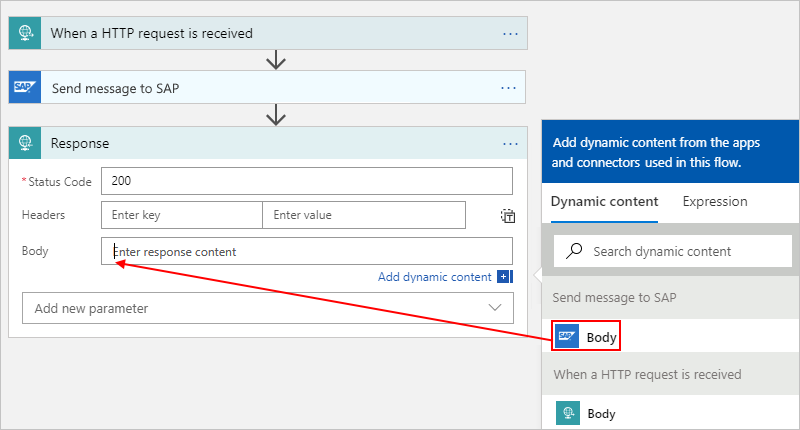
Task: Switch to the Expression tab
Action: tap(715, 201)
